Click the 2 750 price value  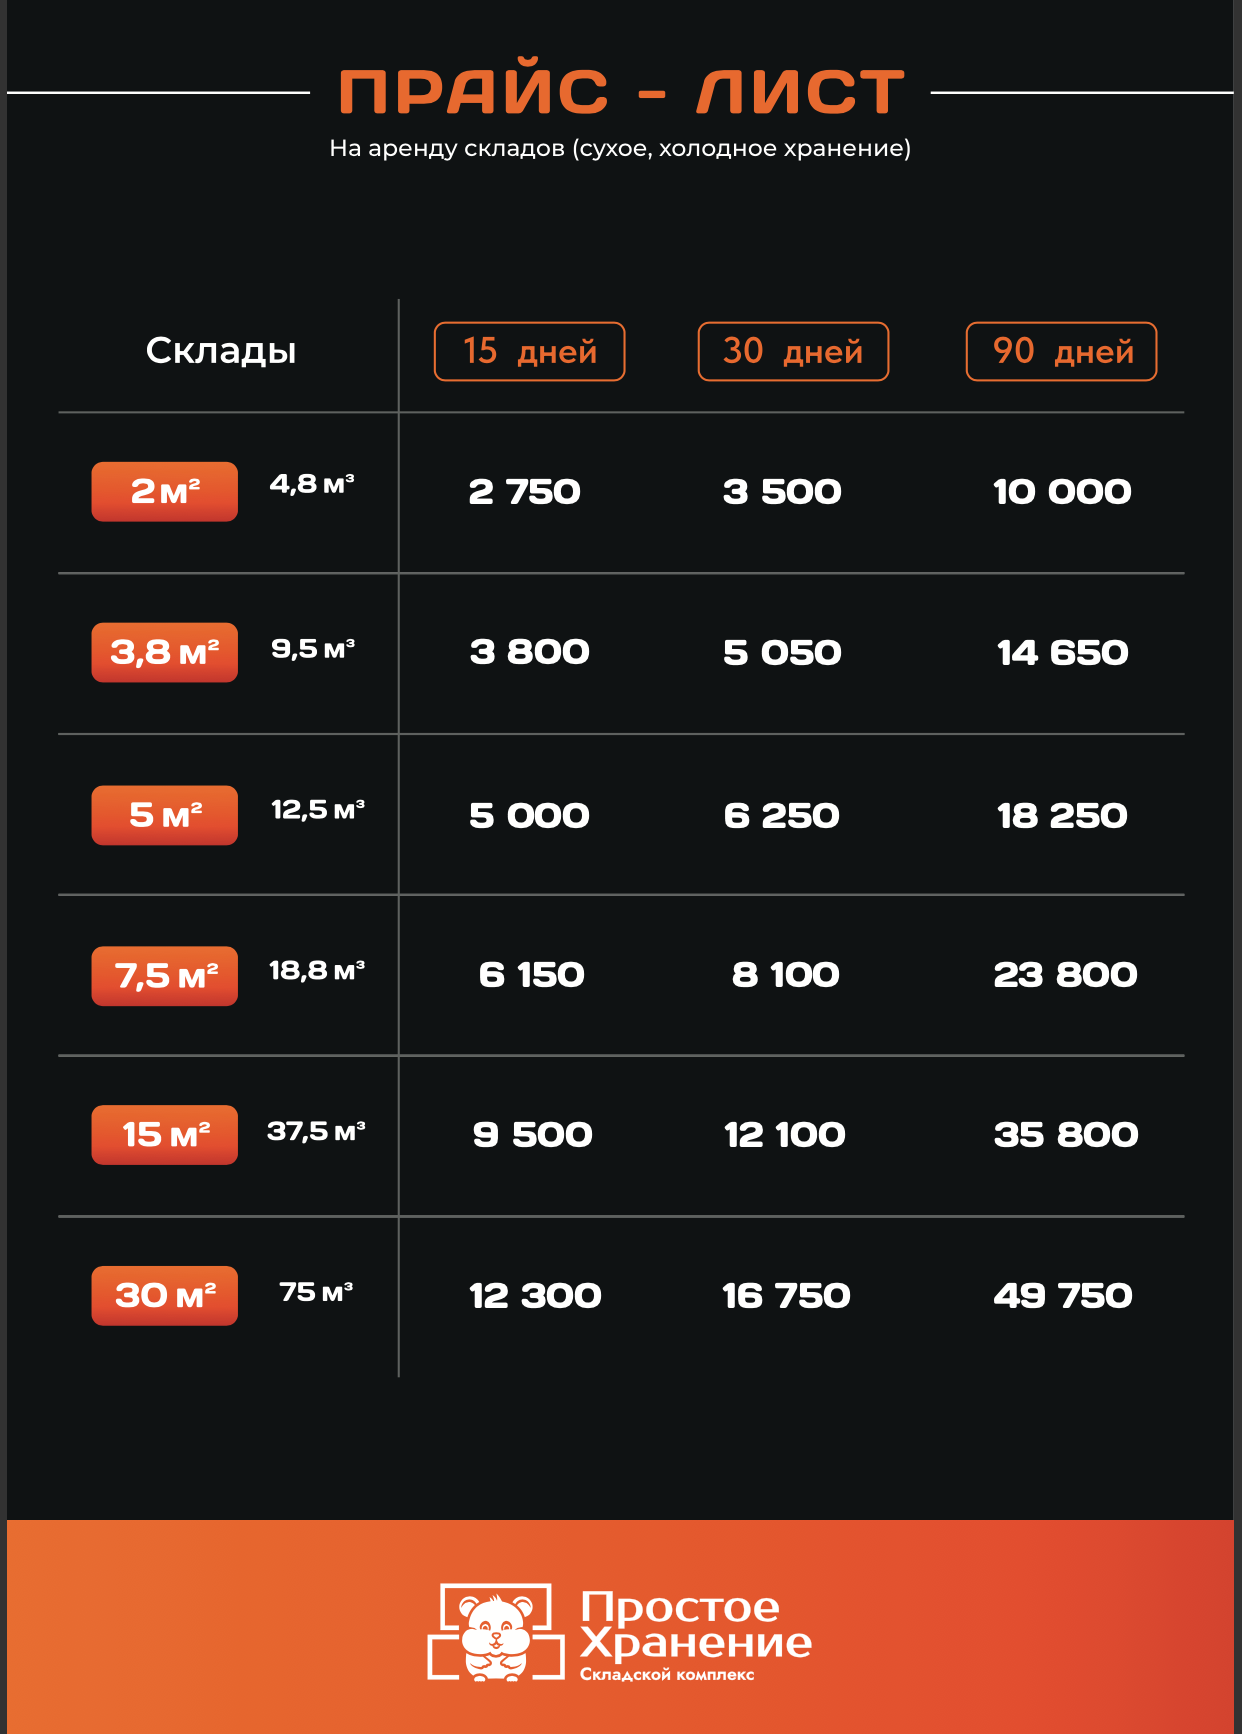[524, 492]
